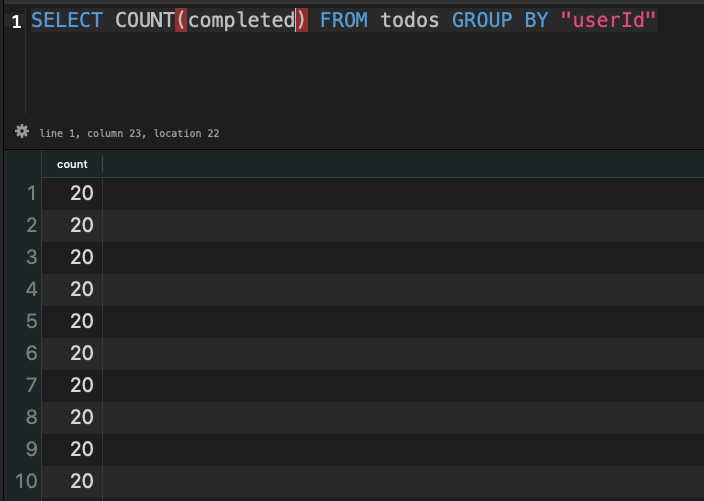Select result row number 10
704x501 pixels.
click(x=26, y=481)
